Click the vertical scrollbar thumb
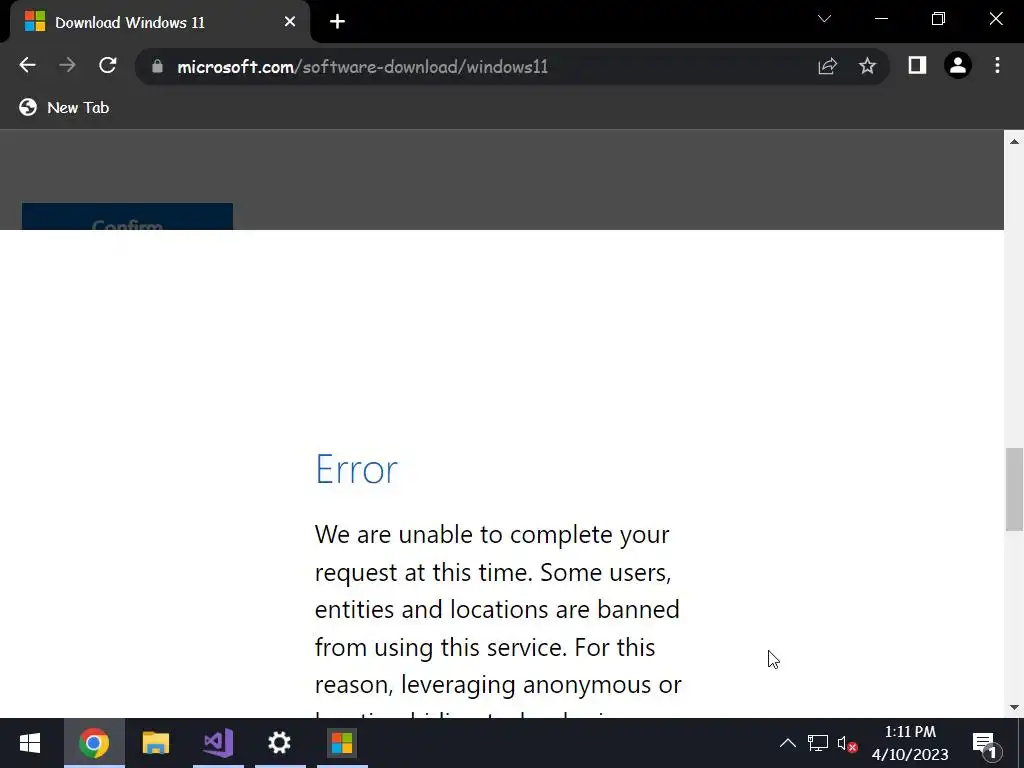Screen dimensions: 1024x768 [x=1014, y=490]
